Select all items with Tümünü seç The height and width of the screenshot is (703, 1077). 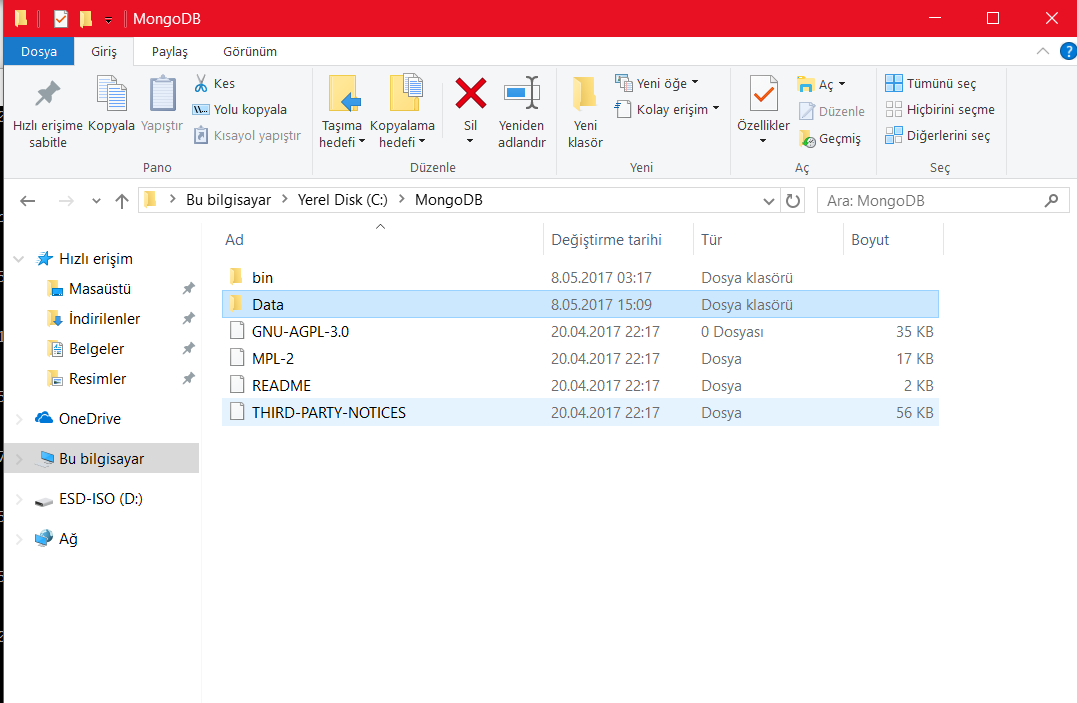pyautogui.click(x=931, y=83)
